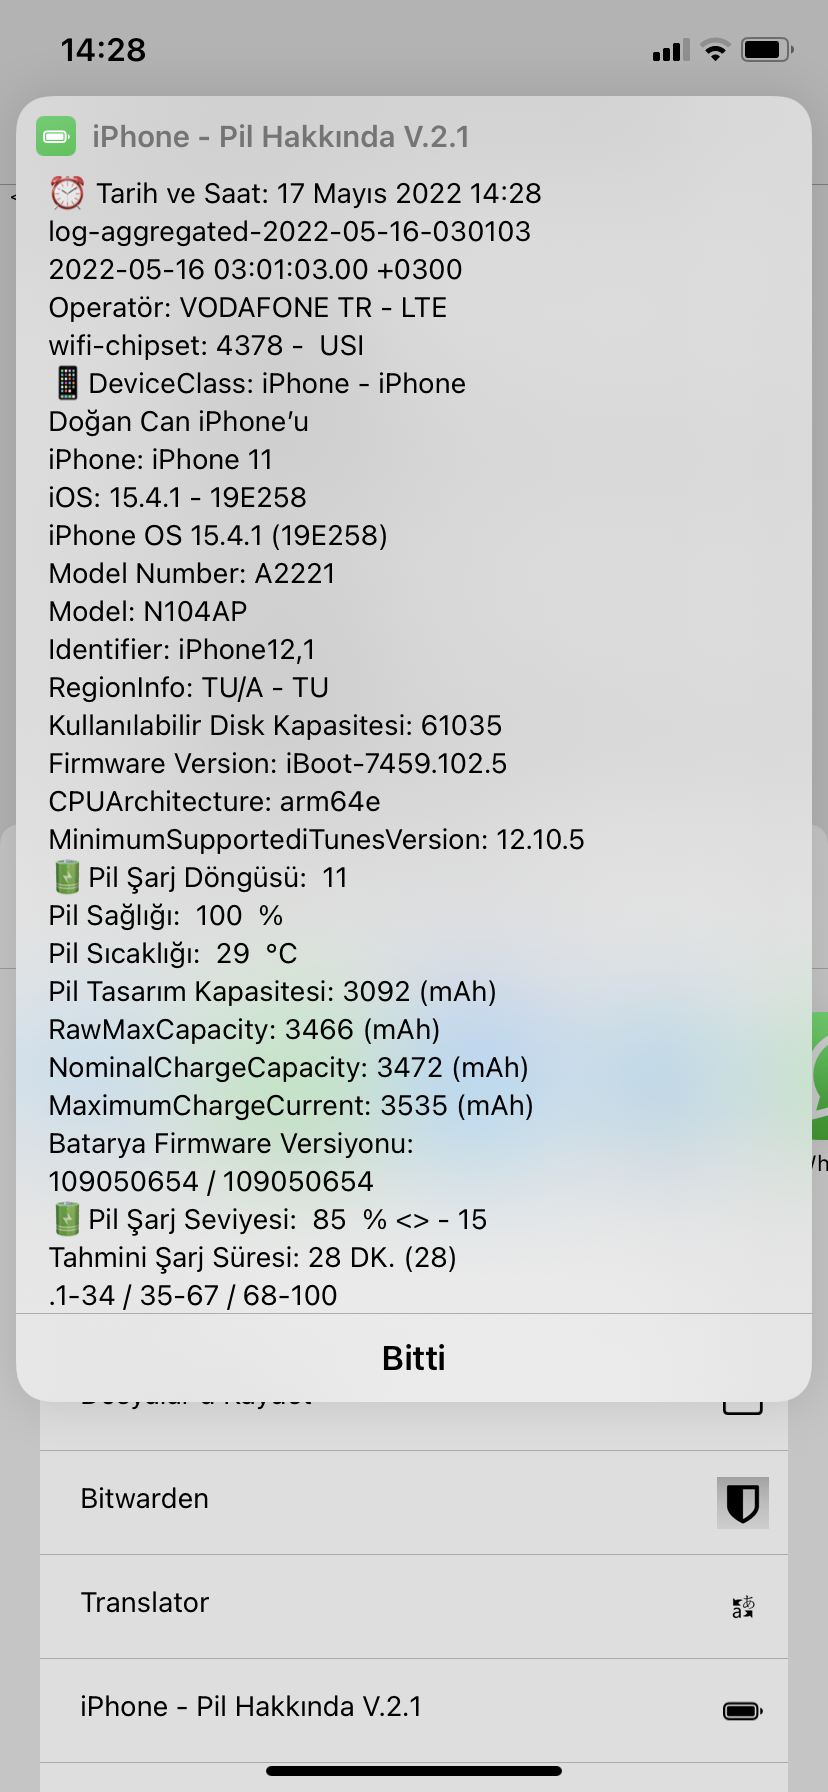Tap the green battery shortcut icon in header
828x1792 pixels.
(x=56, y=136)
